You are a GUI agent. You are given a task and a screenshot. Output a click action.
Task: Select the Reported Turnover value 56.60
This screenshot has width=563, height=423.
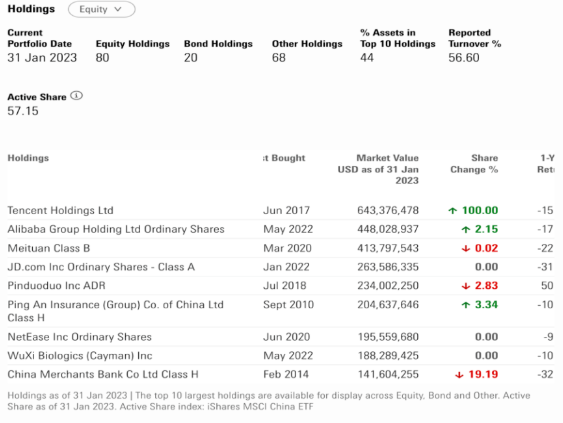pos(464,57)
